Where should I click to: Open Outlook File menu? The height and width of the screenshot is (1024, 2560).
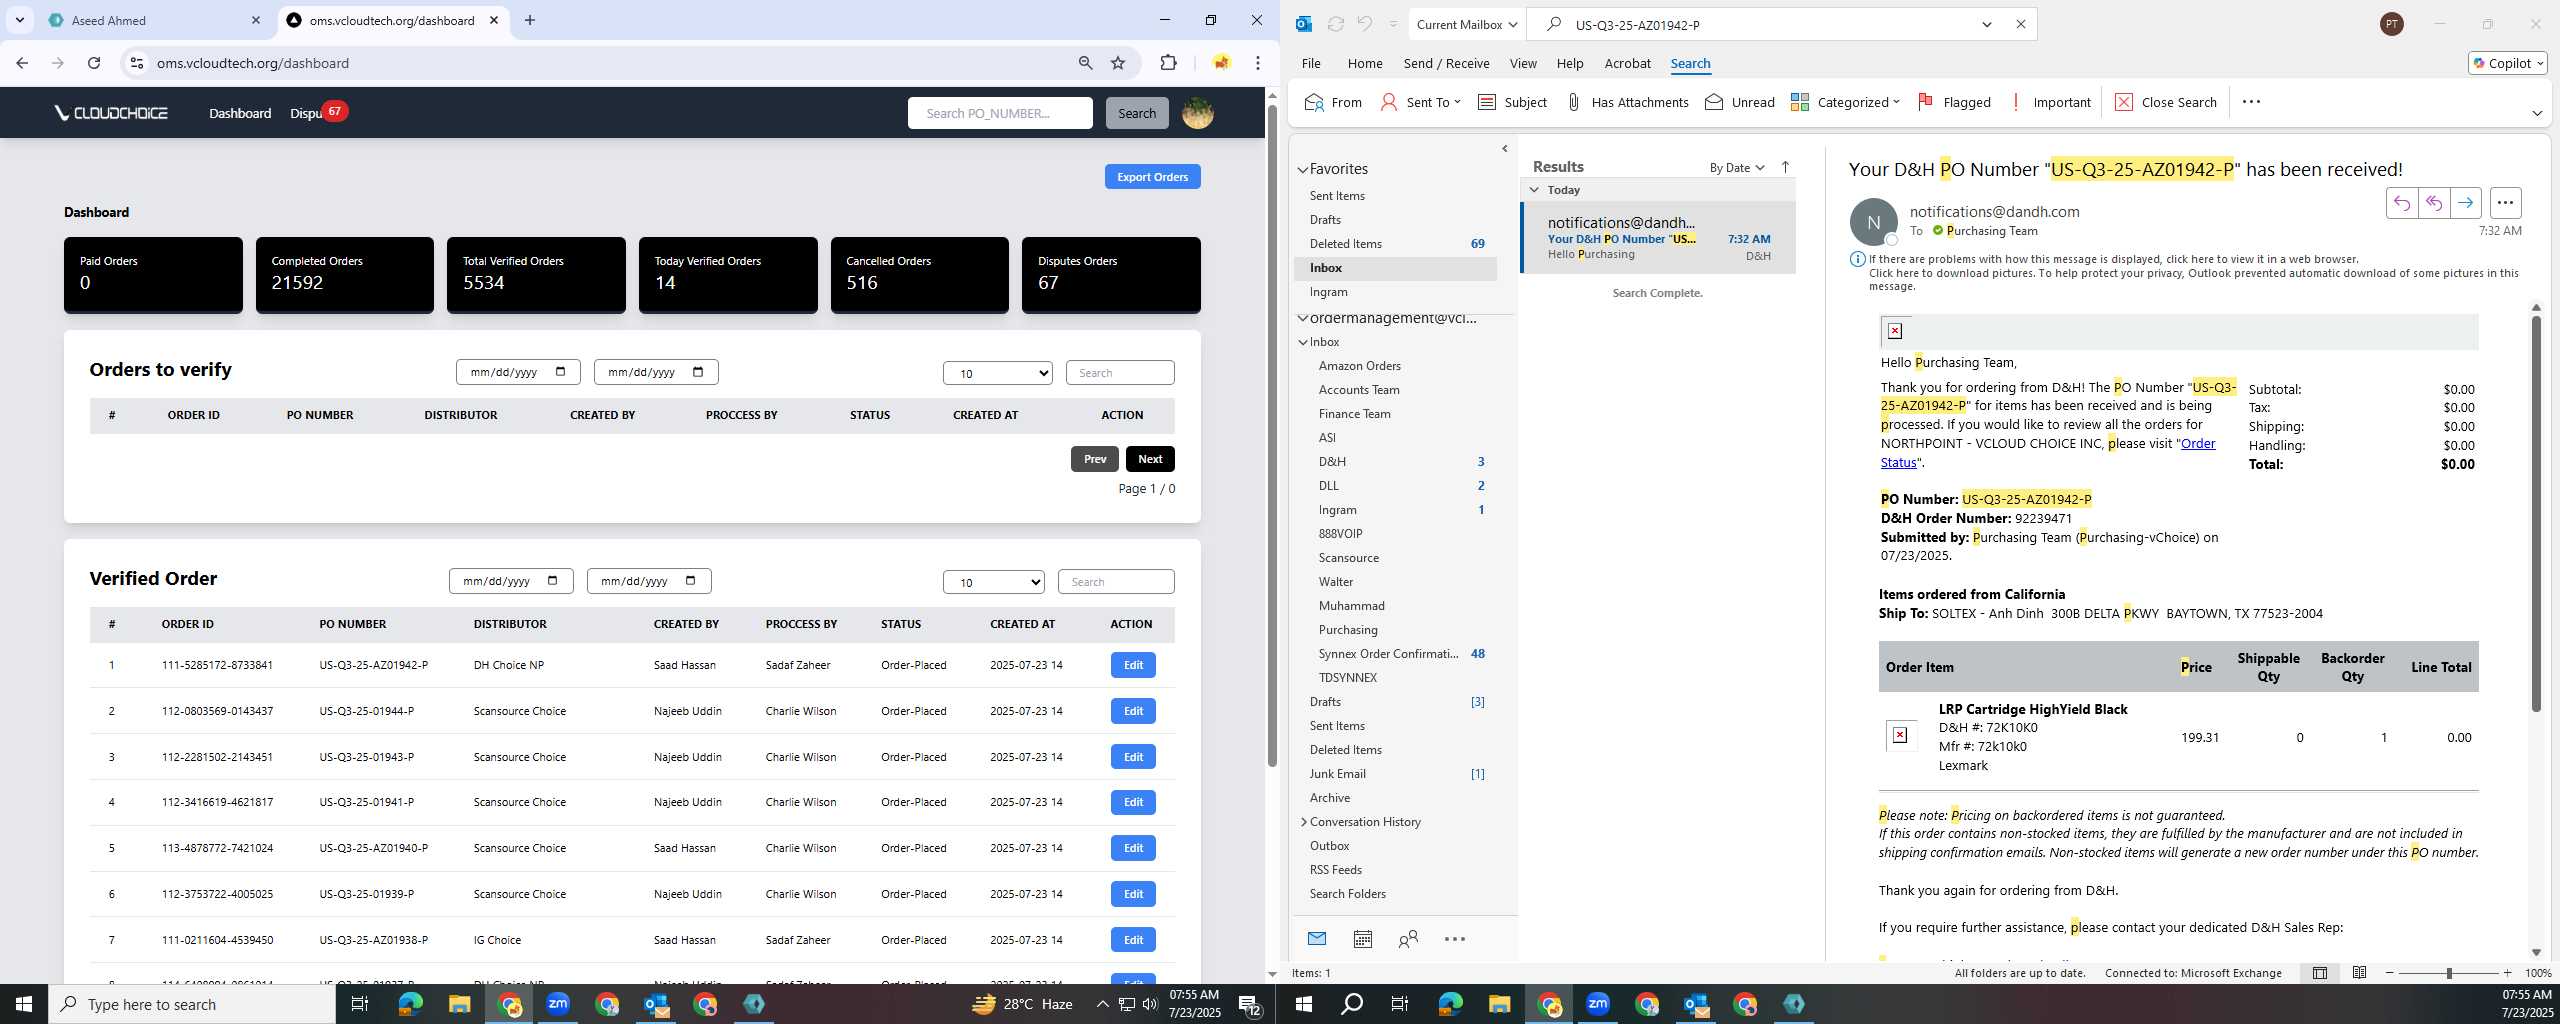click(1311, 63)
